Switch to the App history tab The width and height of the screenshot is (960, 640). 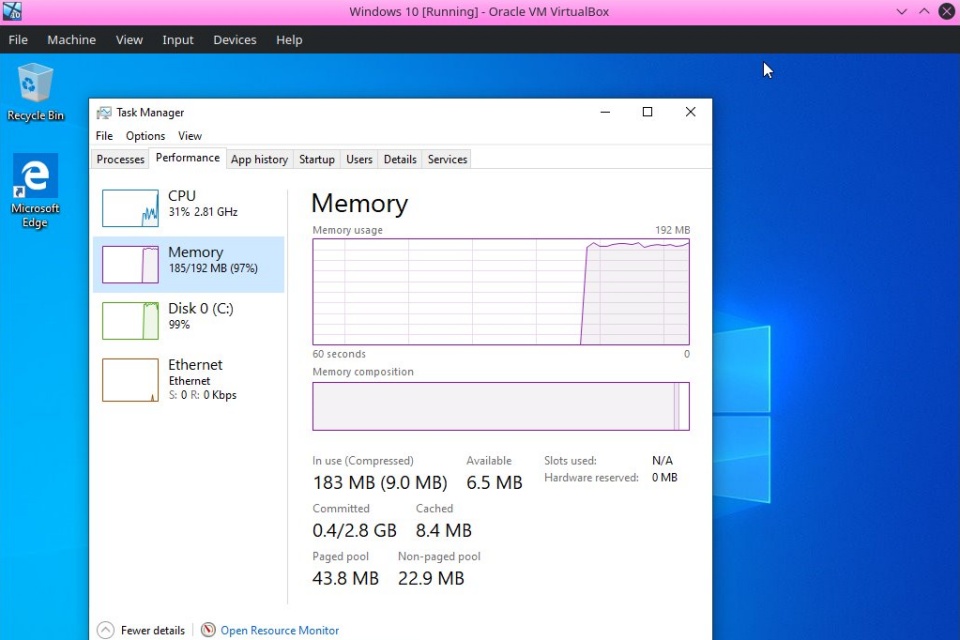259,160
